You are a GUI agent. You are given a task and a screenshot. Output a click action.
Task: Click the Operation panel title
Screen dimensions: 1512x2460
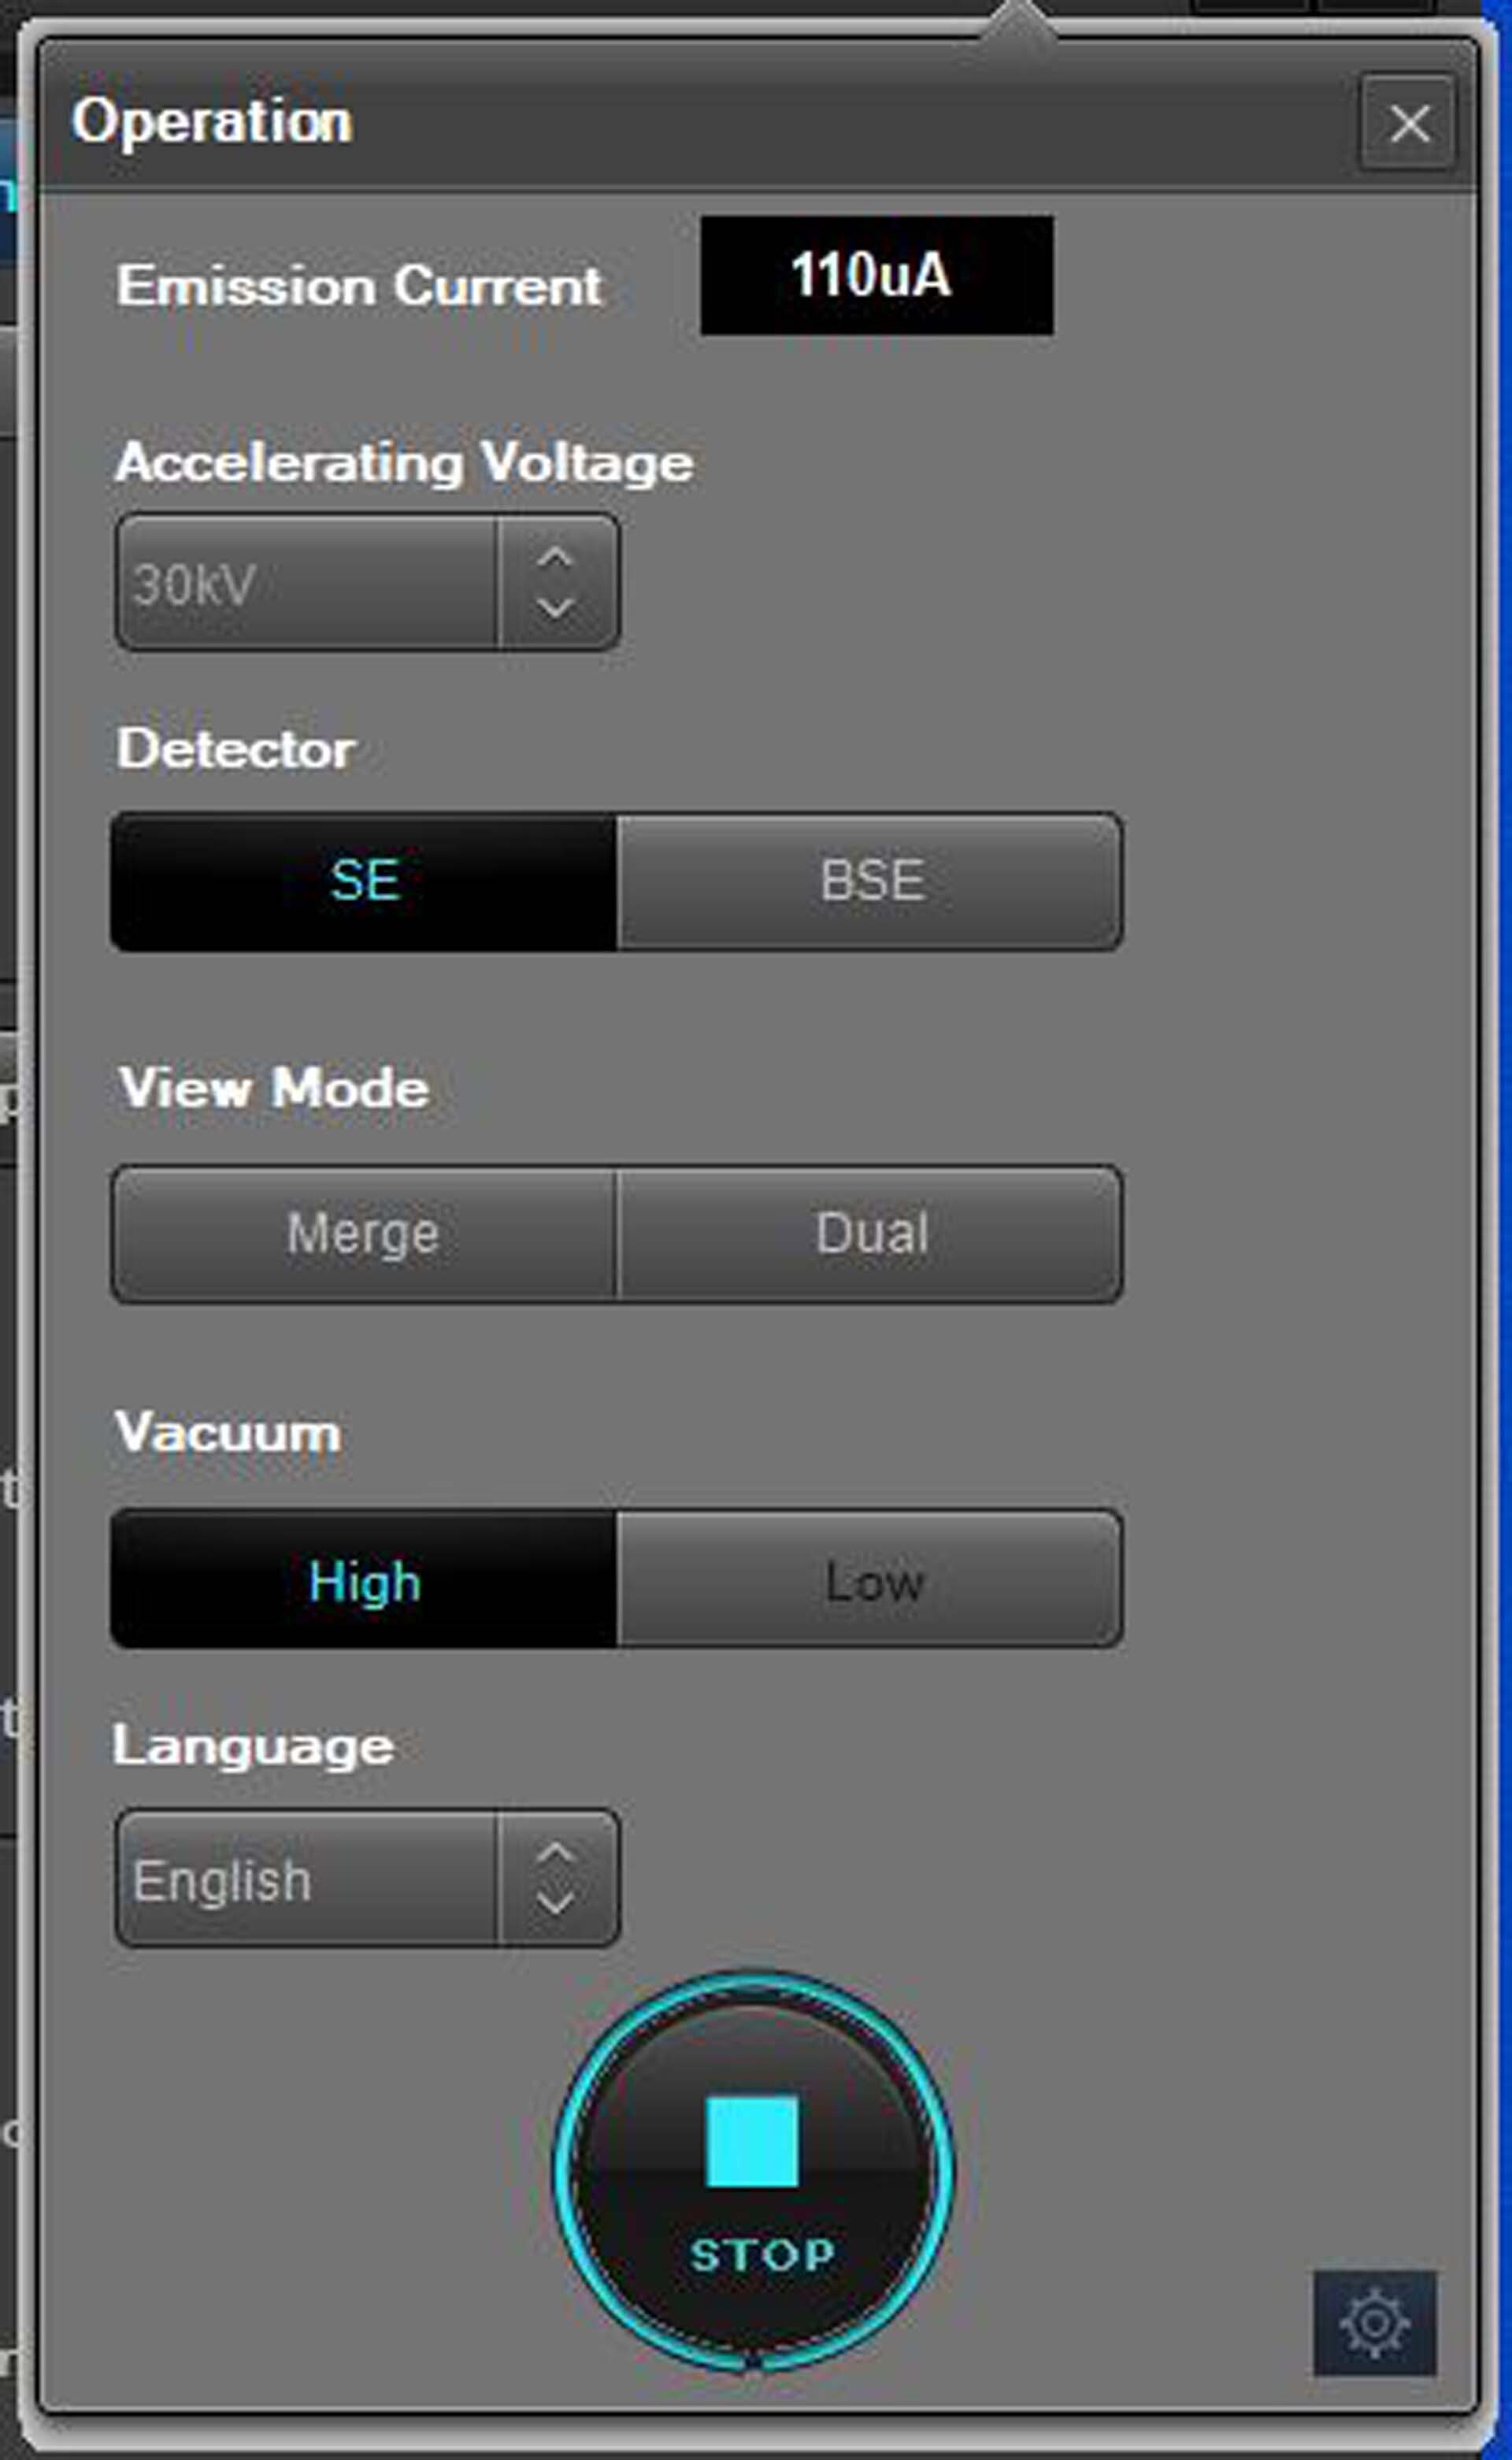click(x=212, y=123)
